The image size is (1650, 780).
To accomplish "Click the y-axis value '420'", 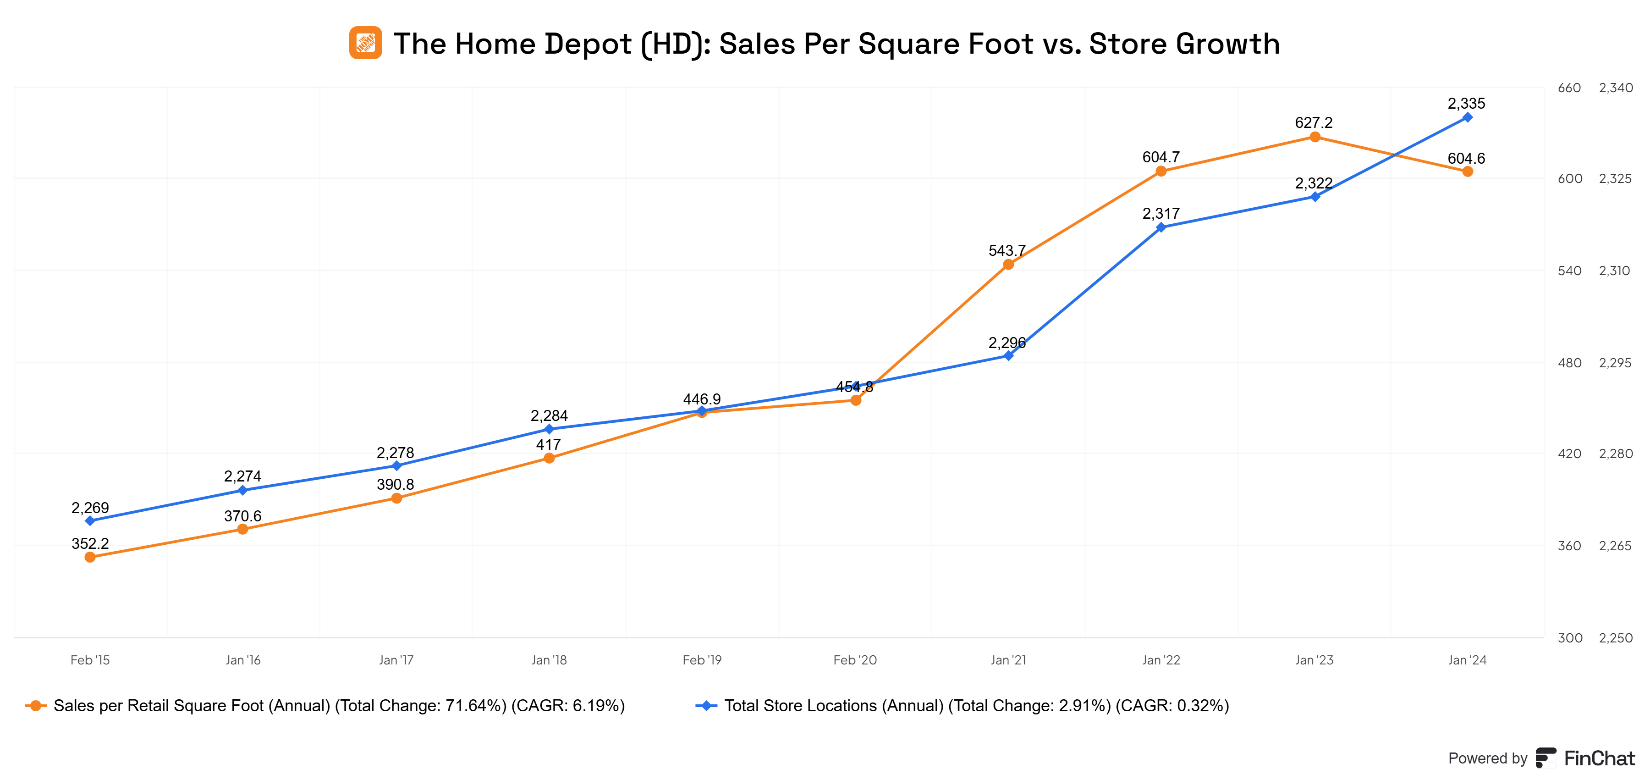I will click(x=1570, y=454).
